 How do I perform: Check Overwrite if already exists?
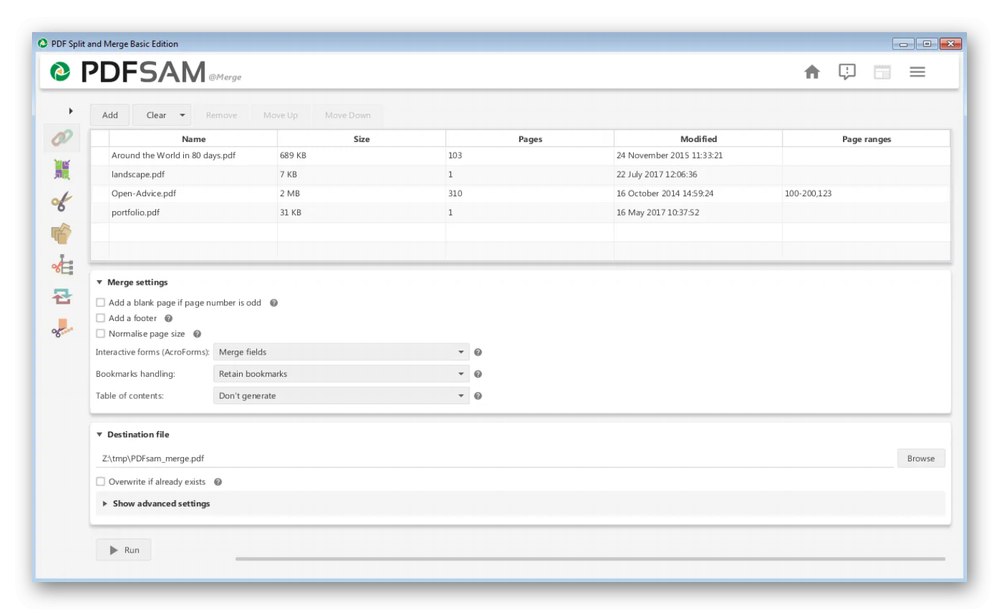(x=100, y=482)
